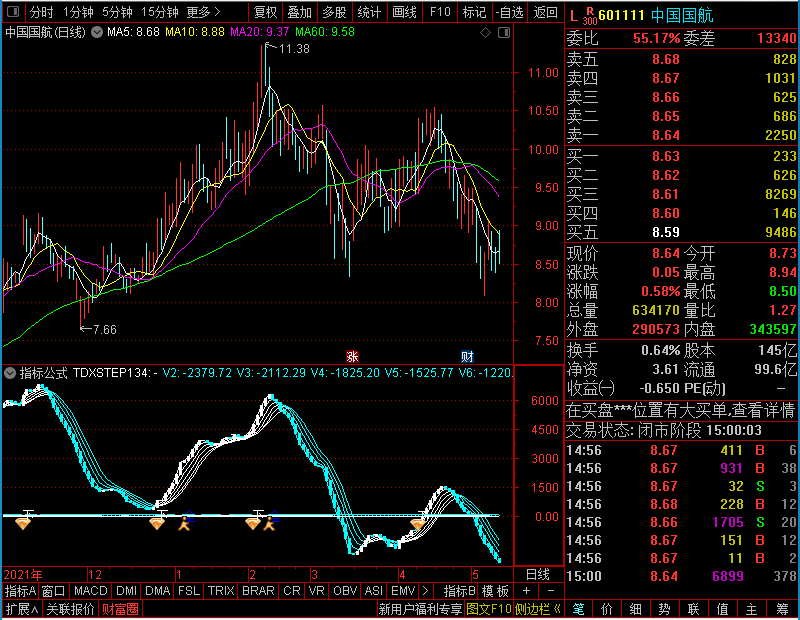This screenshot has height=620, width=800.
Task: Switch to the 指标B tab
Action: 460,591
